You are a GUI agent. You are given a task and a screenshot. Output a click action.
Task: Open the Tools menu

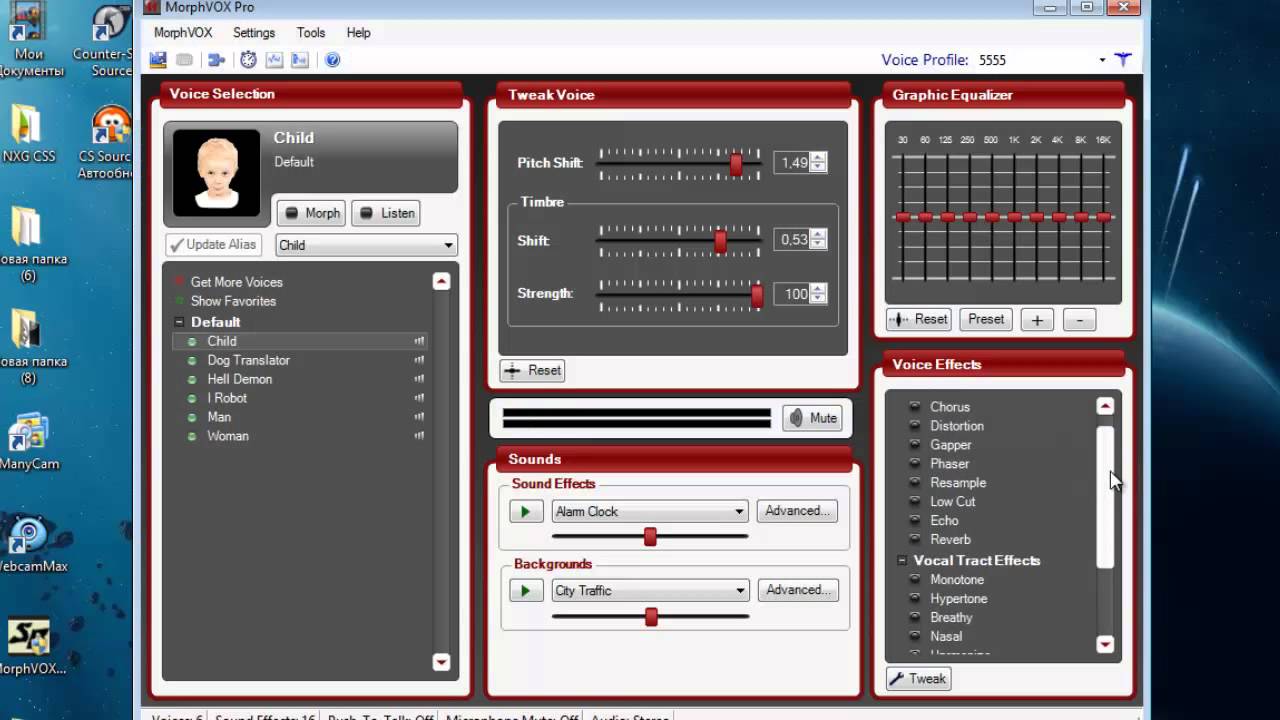click(311, 33)
